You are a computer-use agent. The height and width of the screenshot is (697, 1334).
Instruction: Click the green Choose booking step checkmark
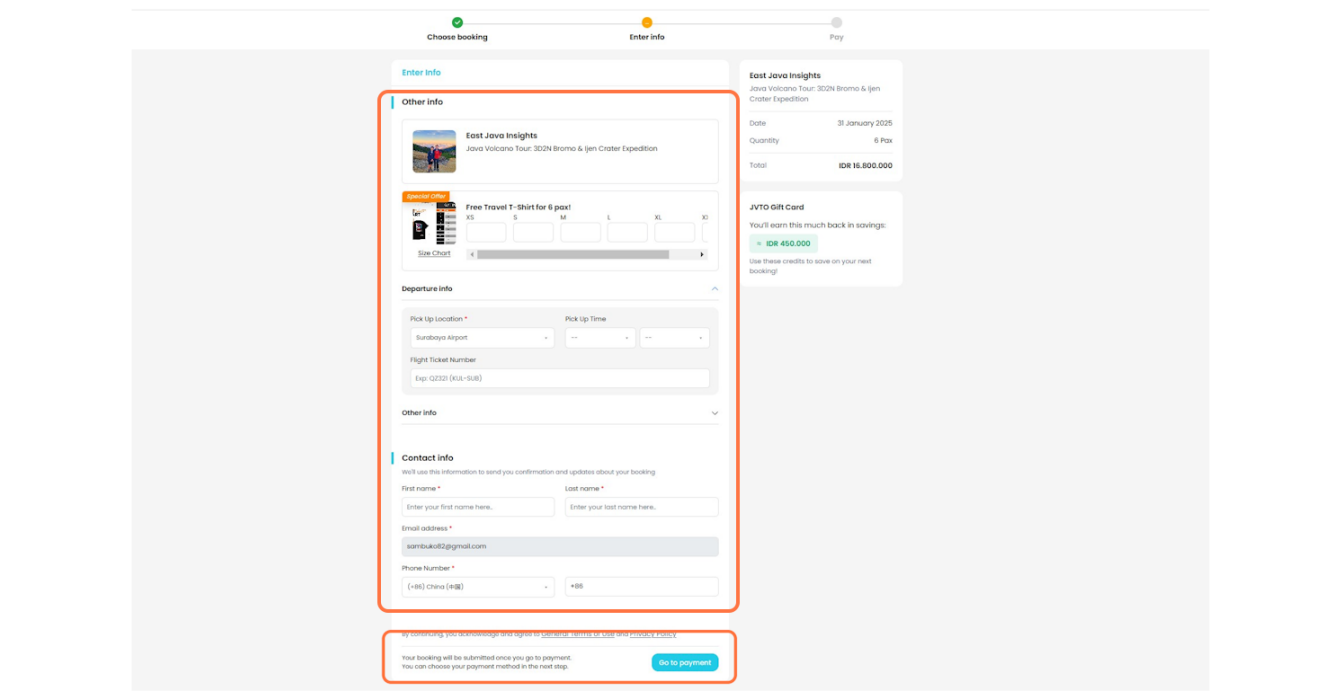tap(457, 22)
